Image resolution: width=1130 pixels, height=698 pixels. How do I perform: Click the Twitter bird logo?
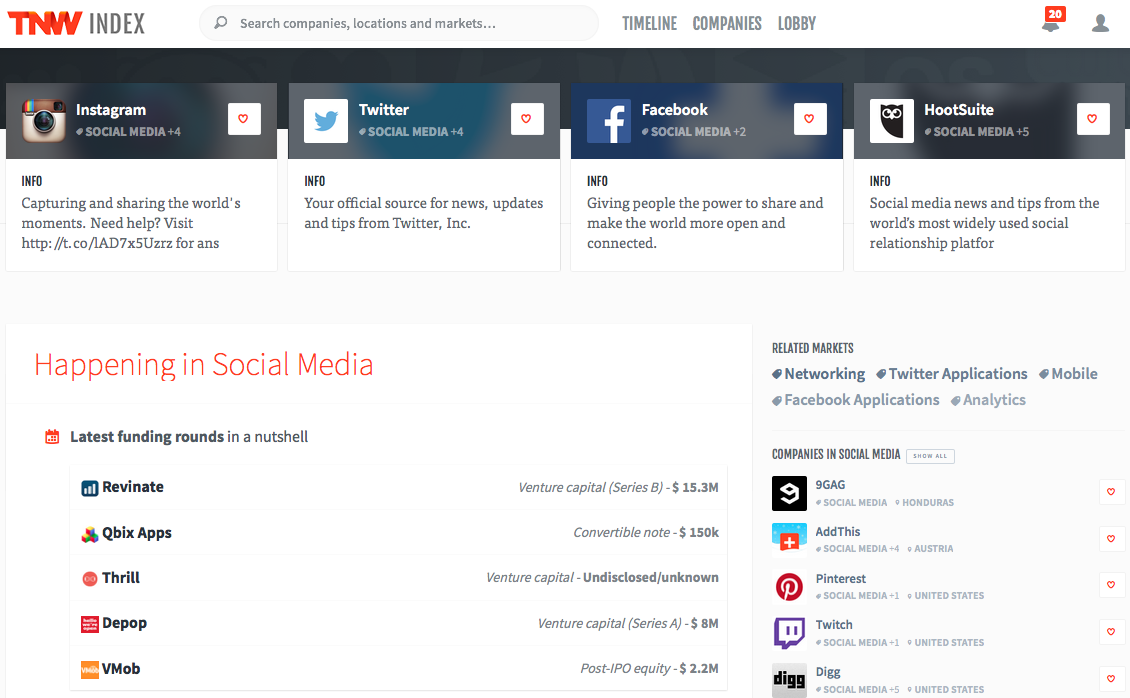[x=326, y=121]
